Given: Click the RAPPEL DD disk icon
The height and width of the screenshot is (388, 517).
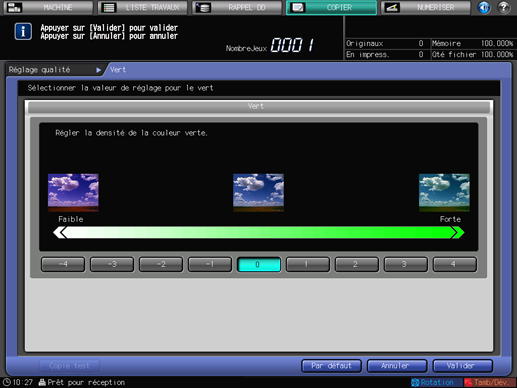Looking at the screenshot, I should [203, 7].
